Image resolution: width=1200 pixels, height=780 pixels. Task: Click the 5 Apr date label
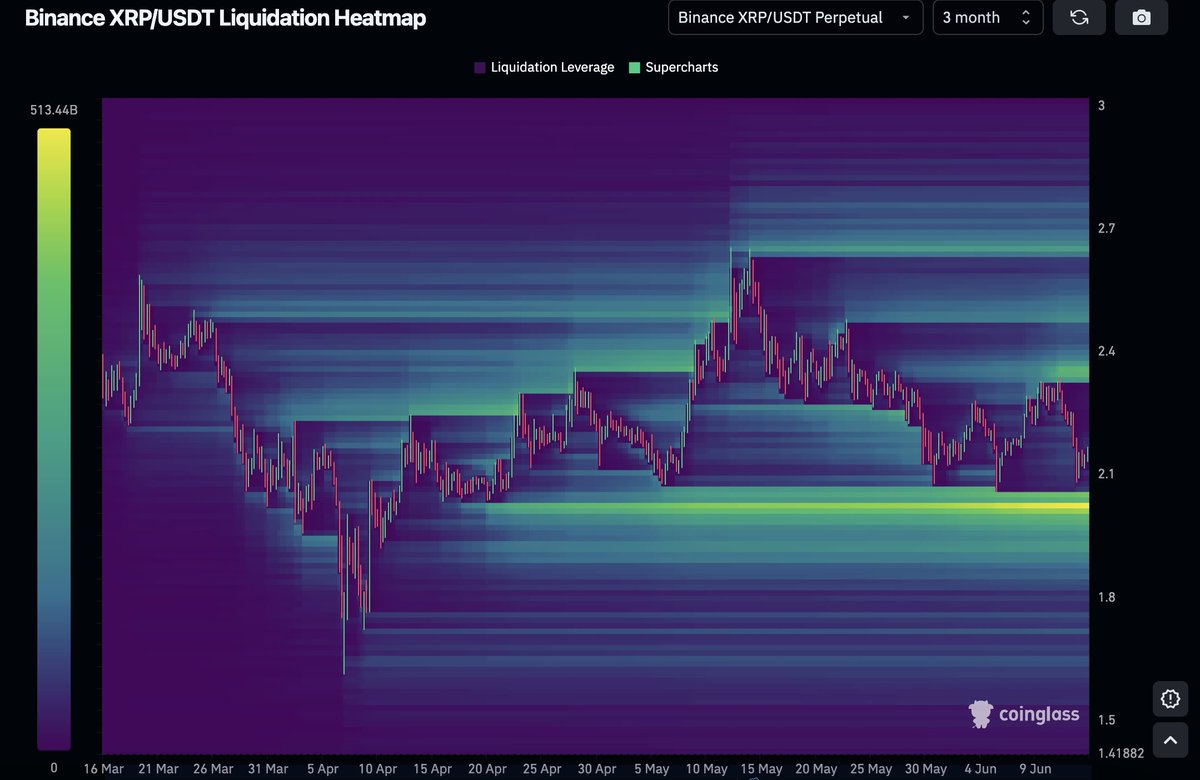[322, 769]
